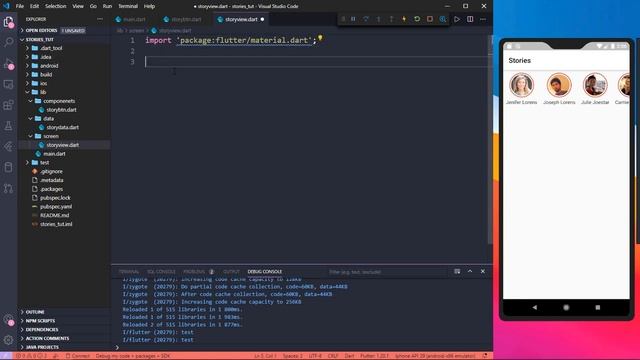
Task: Open the remote explorer icon in activity bar
Action: coord(9,84)
